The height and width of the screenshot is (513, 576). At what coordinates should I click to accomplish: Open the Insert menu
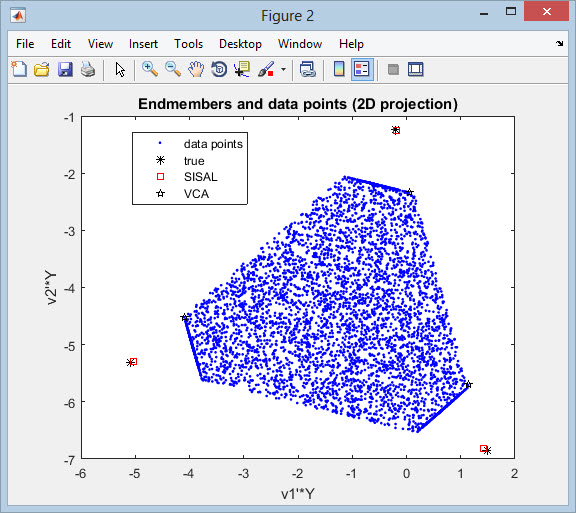click(143, 44)
